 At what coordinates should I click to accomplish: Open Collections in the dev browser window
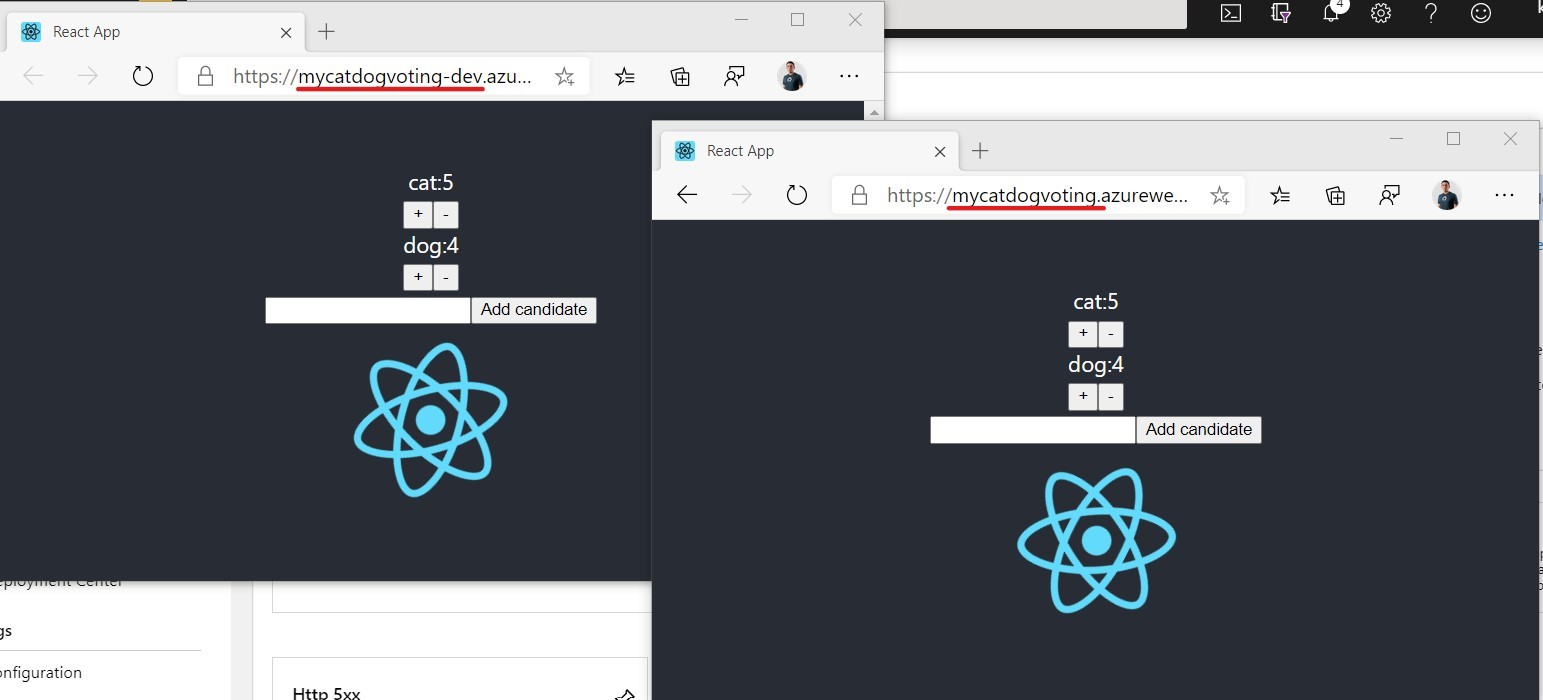tap(680, 76)
